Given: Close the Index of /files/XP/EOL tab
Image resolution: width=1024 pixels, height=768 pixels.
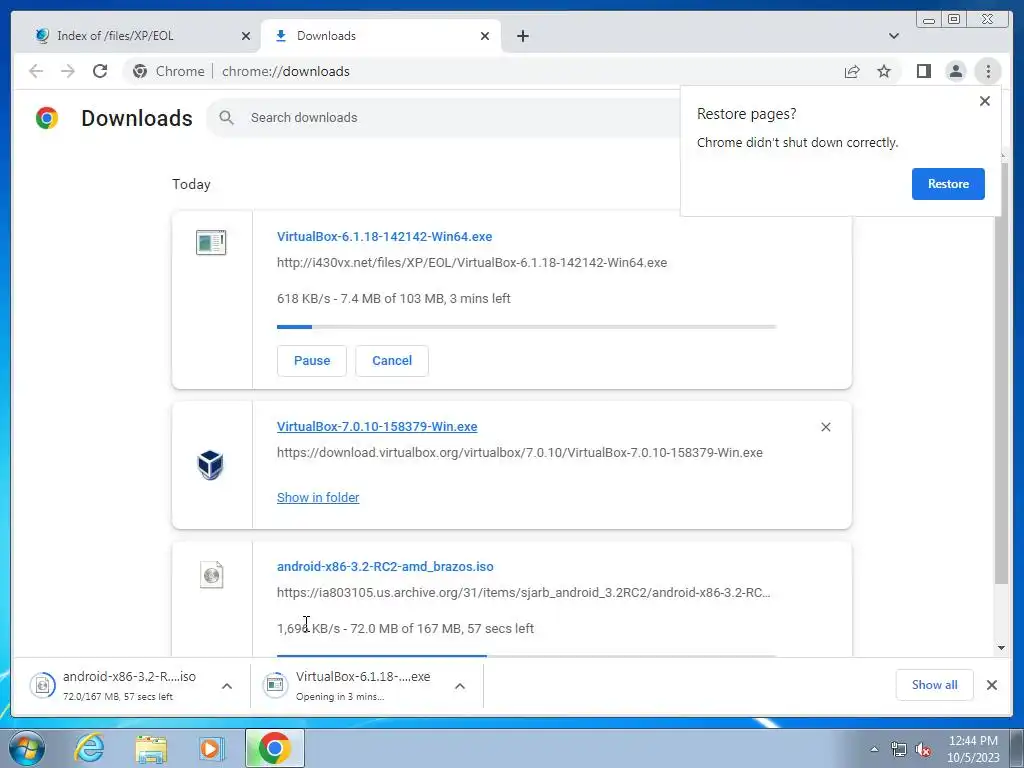Looking at the screenshot, I should [x=246, y=36].
